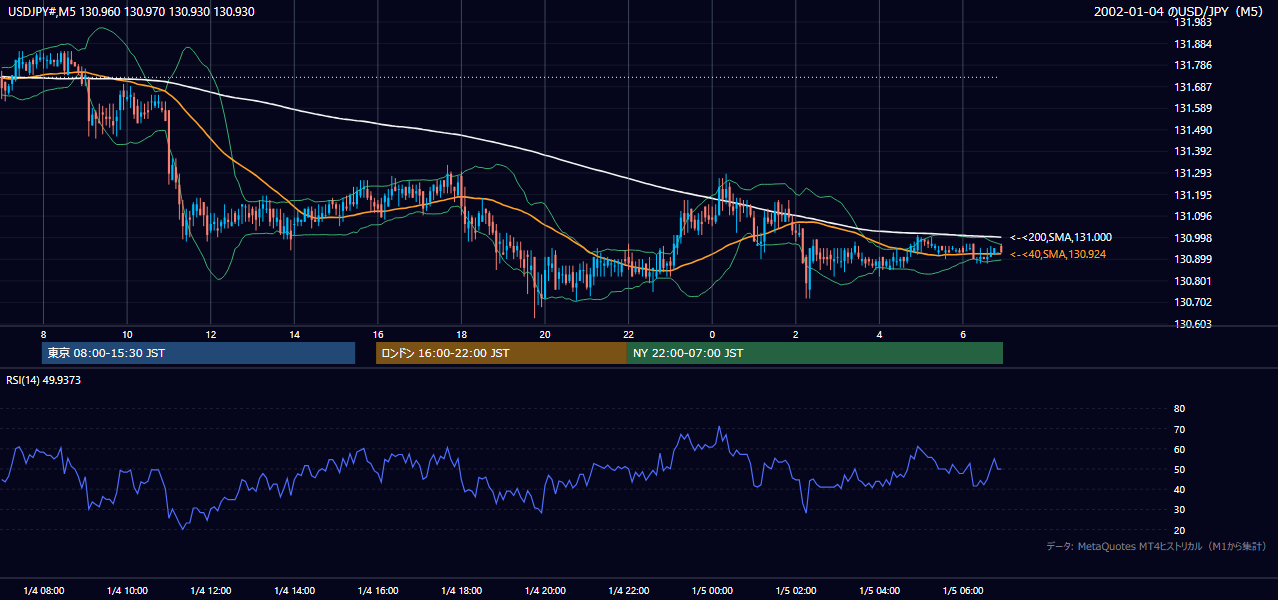Click hour tick 14 under price chart

click(x=294, y=334)
